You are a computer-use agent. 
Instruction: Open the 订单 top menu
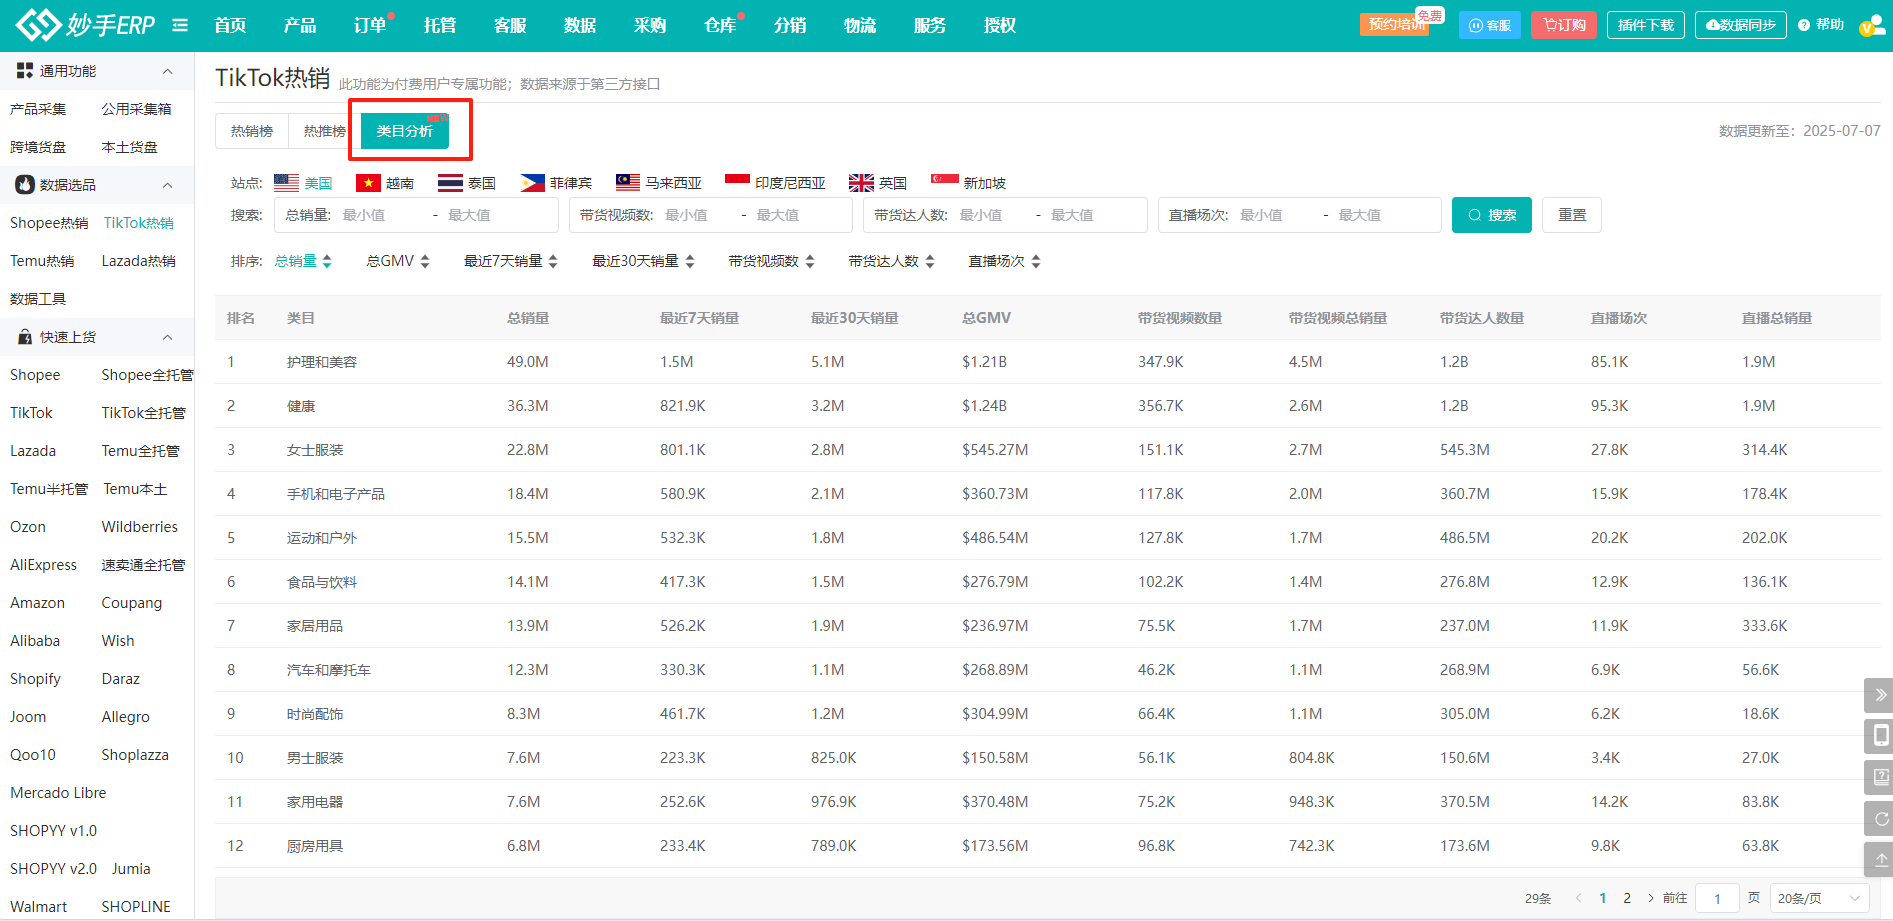[x=370, y=25]
